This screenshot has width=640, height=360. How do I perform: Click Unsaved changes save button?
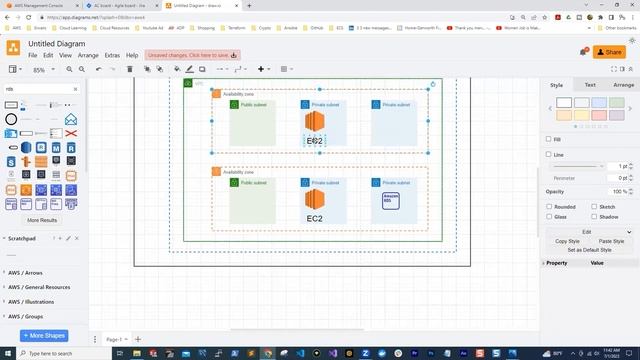point(192,55)
